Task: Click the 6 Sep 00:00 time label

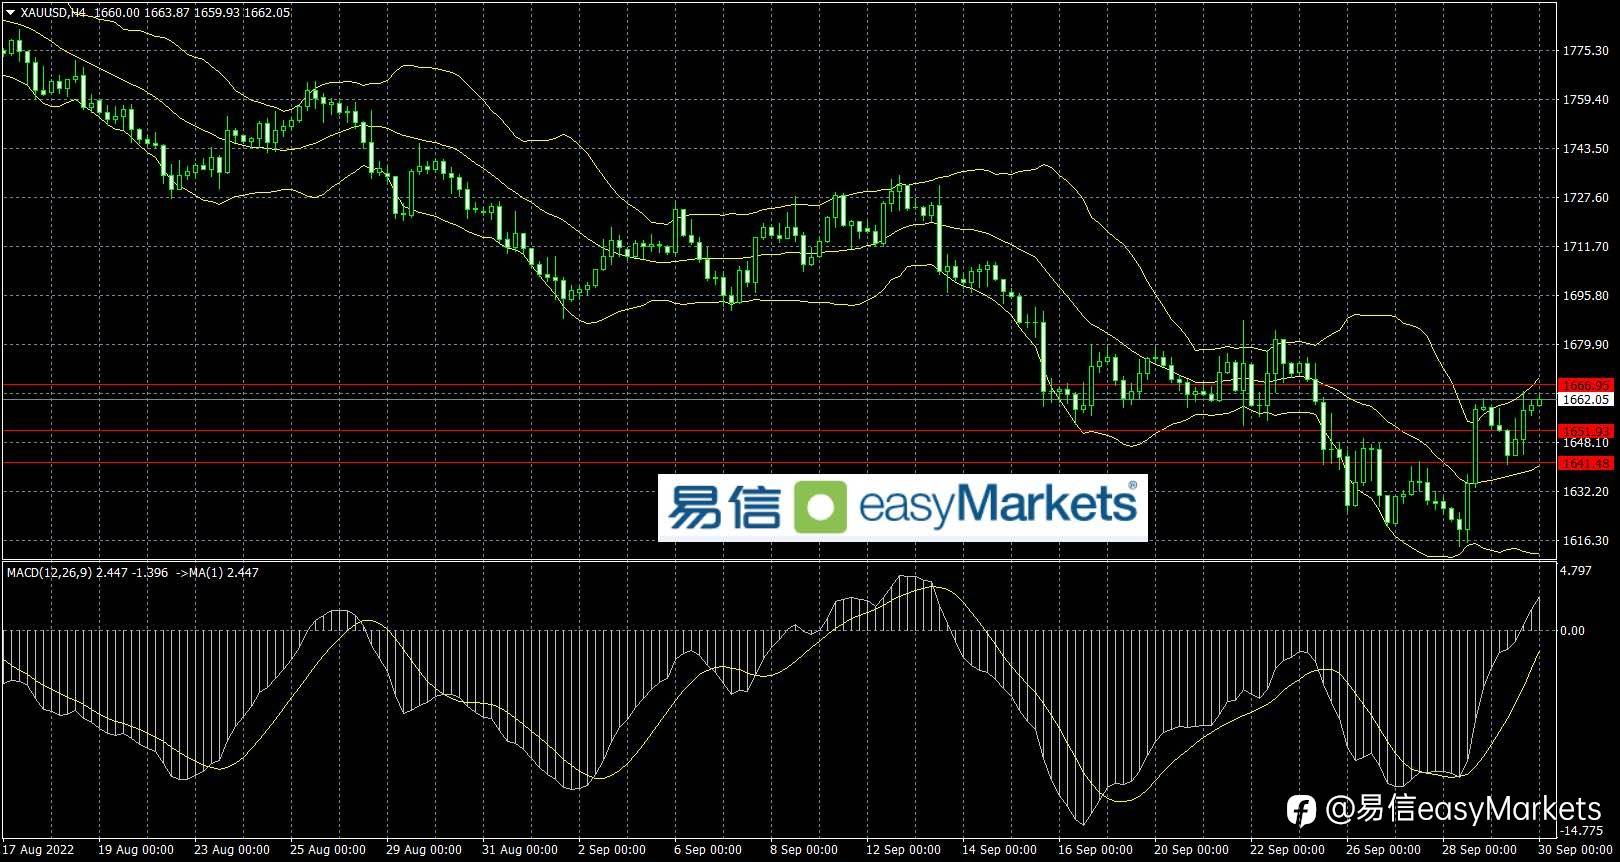Action: (x=708, y=850)
